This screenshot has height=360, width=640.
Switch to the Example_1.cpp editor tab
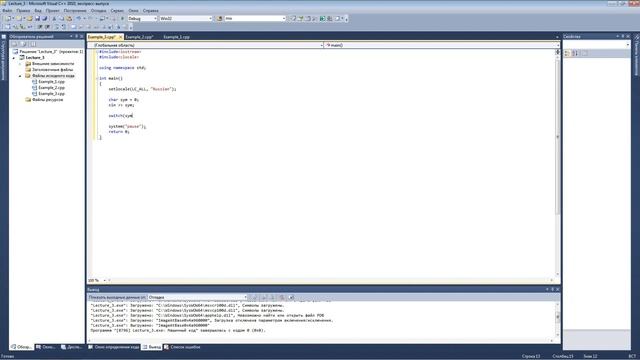(176, 37)
